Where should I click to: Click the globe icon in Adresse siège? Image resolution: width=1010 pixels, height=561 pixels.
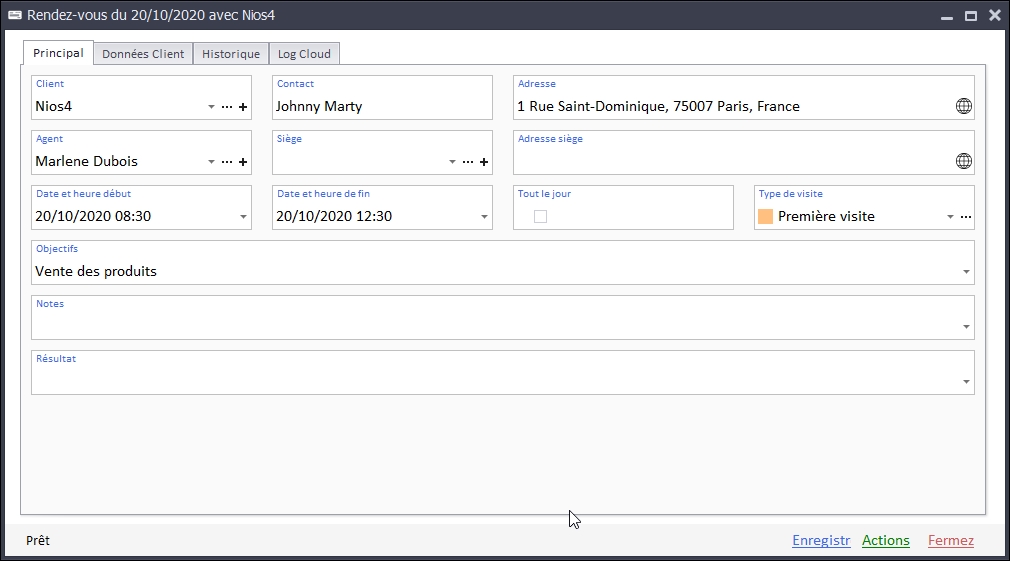[x=964, y=161]
